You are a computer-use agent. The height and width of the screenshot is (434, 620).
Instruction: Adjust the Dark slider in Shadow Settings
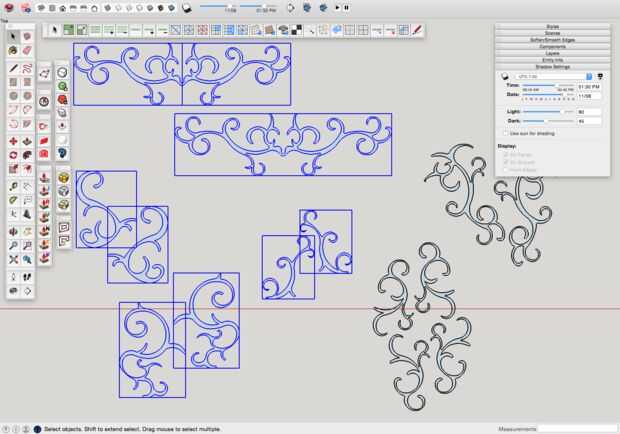point(548,121)
